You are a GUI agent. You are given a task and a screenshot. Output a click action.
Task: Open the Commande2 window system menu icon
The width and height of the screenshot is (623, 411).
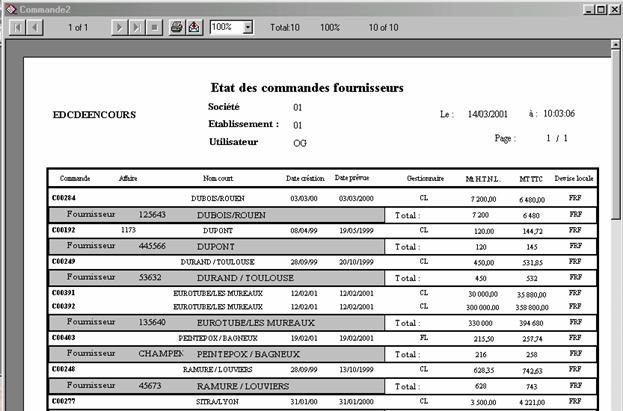coord(8,8)
